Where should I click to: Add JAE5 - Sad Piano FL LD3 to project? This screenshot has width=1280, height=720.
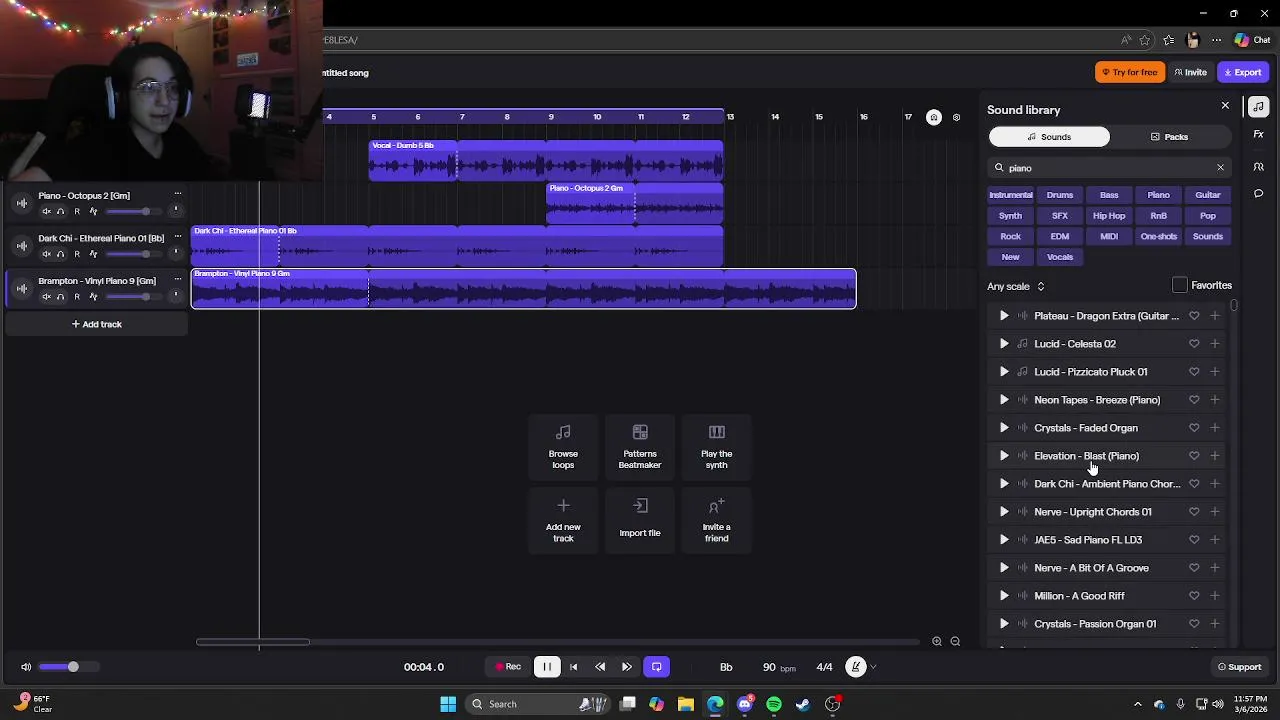(1215, 540)
